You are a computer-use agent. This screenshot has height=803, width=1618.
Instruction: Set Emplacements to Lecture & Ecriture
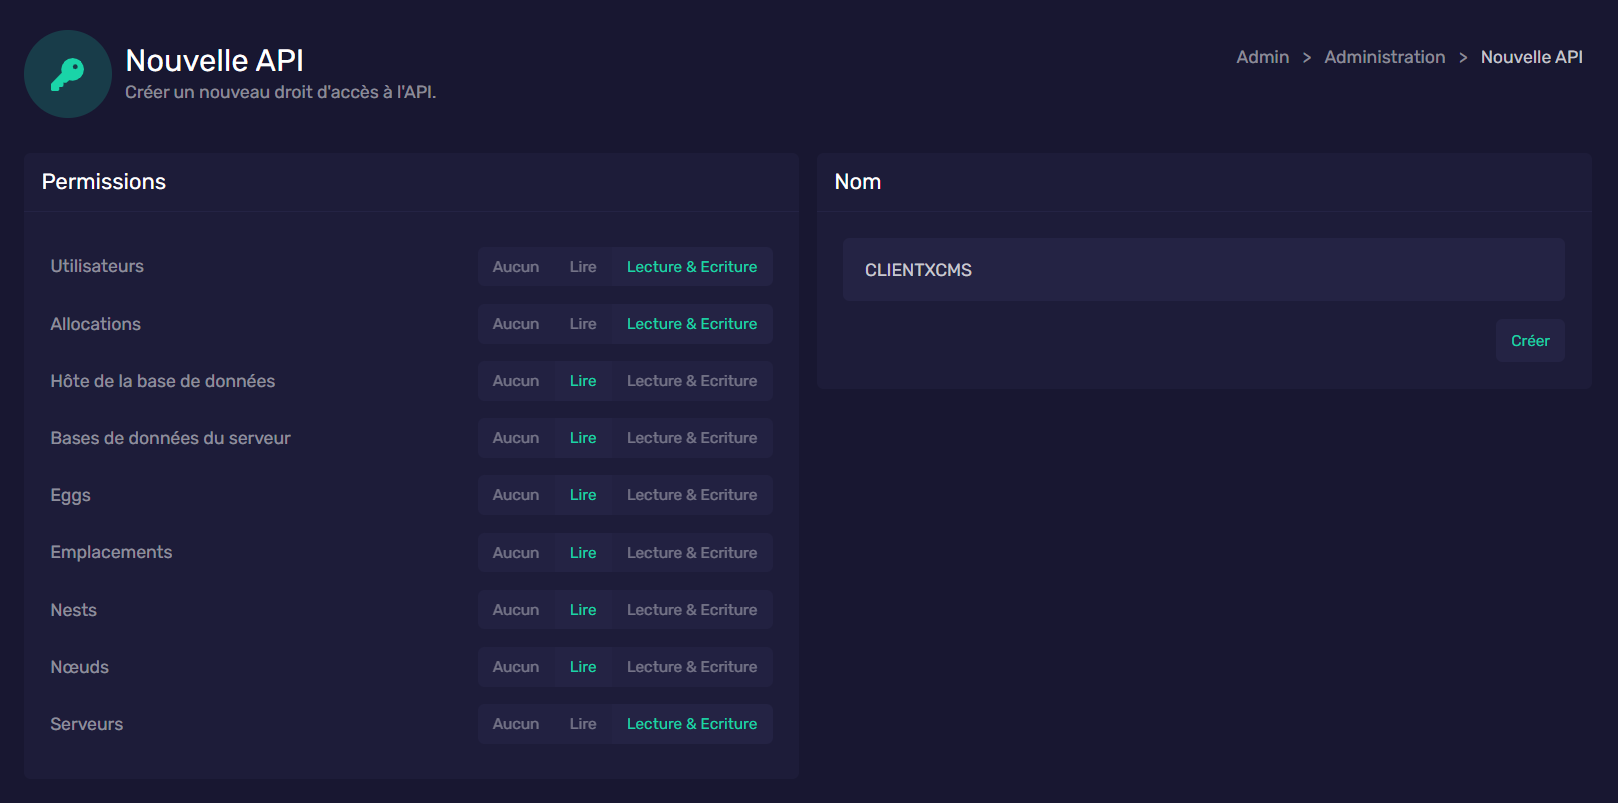(691, 553)
